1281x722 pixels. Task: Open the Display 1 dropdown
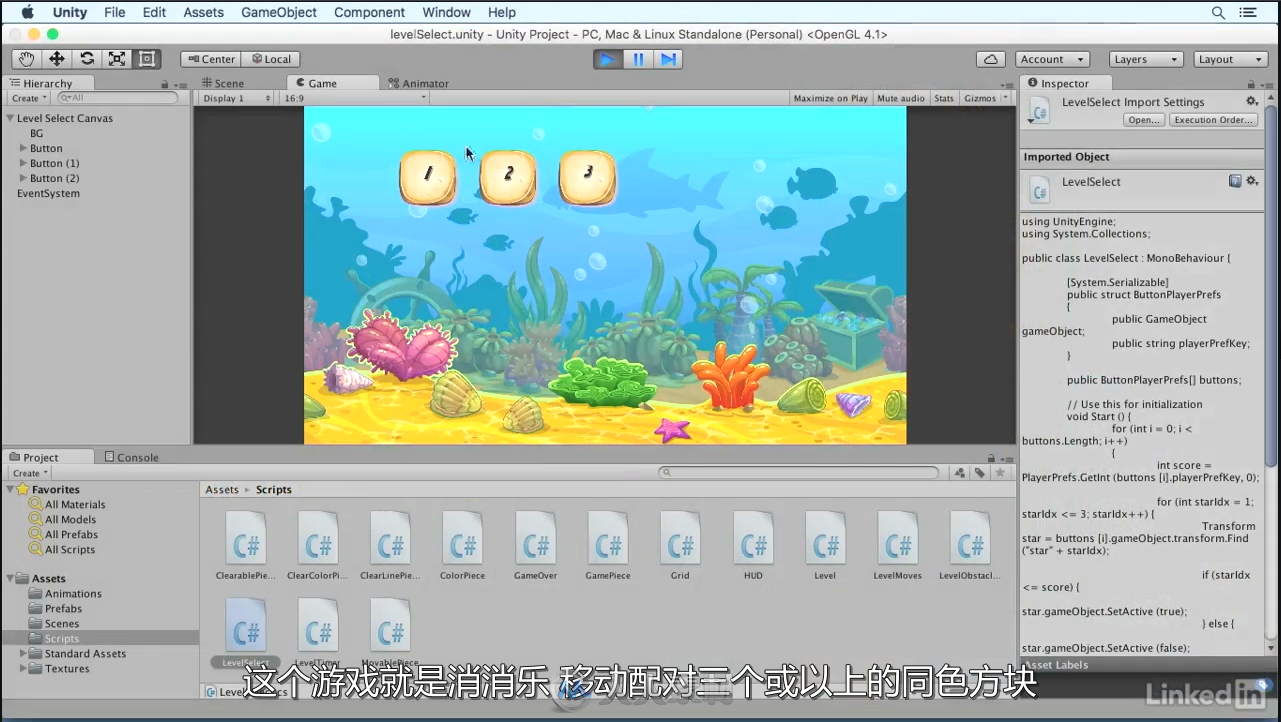tap(235, 98)
